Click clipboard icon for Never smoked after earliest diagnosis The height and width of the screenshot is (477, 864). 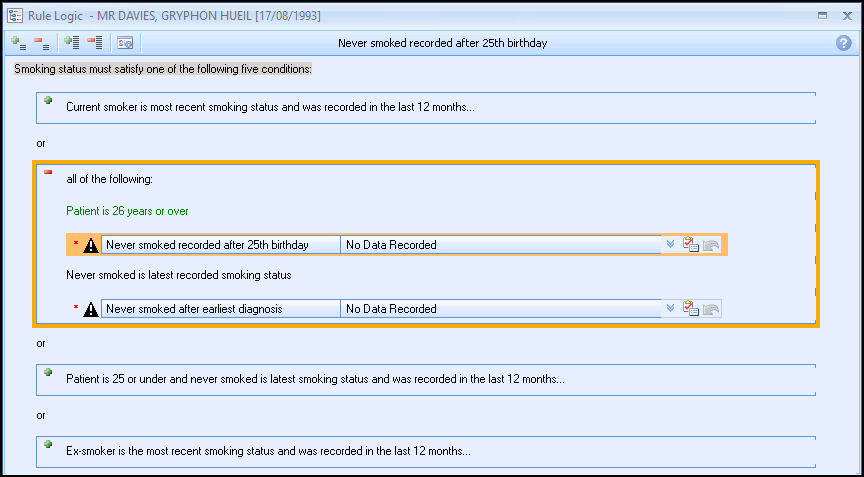click(x=690, y=309)
